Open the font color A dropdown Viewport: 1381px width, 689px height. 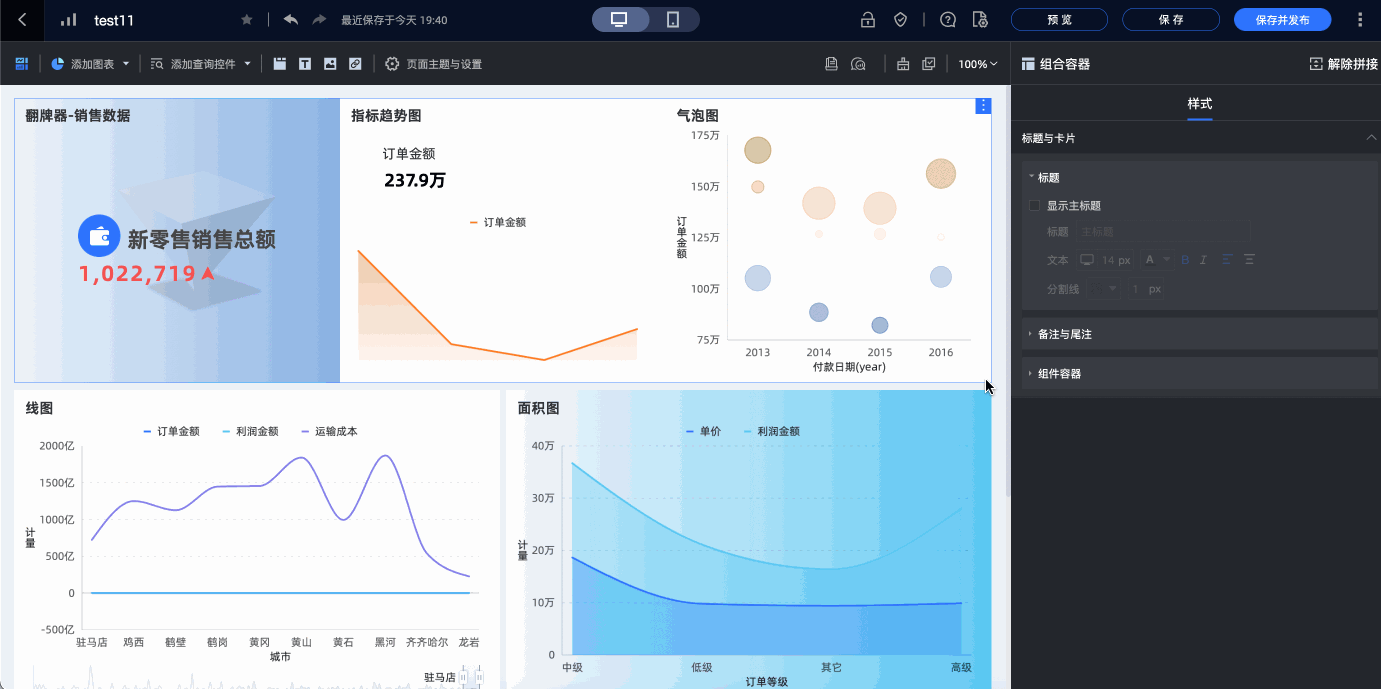[x=1157, y=260]
